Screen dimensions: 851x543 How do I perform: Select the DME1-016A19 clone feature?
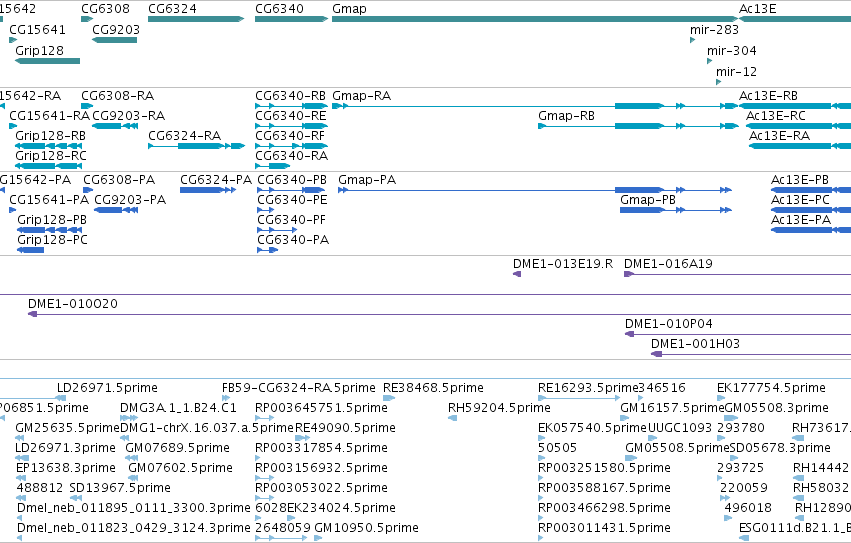point(737,274)
